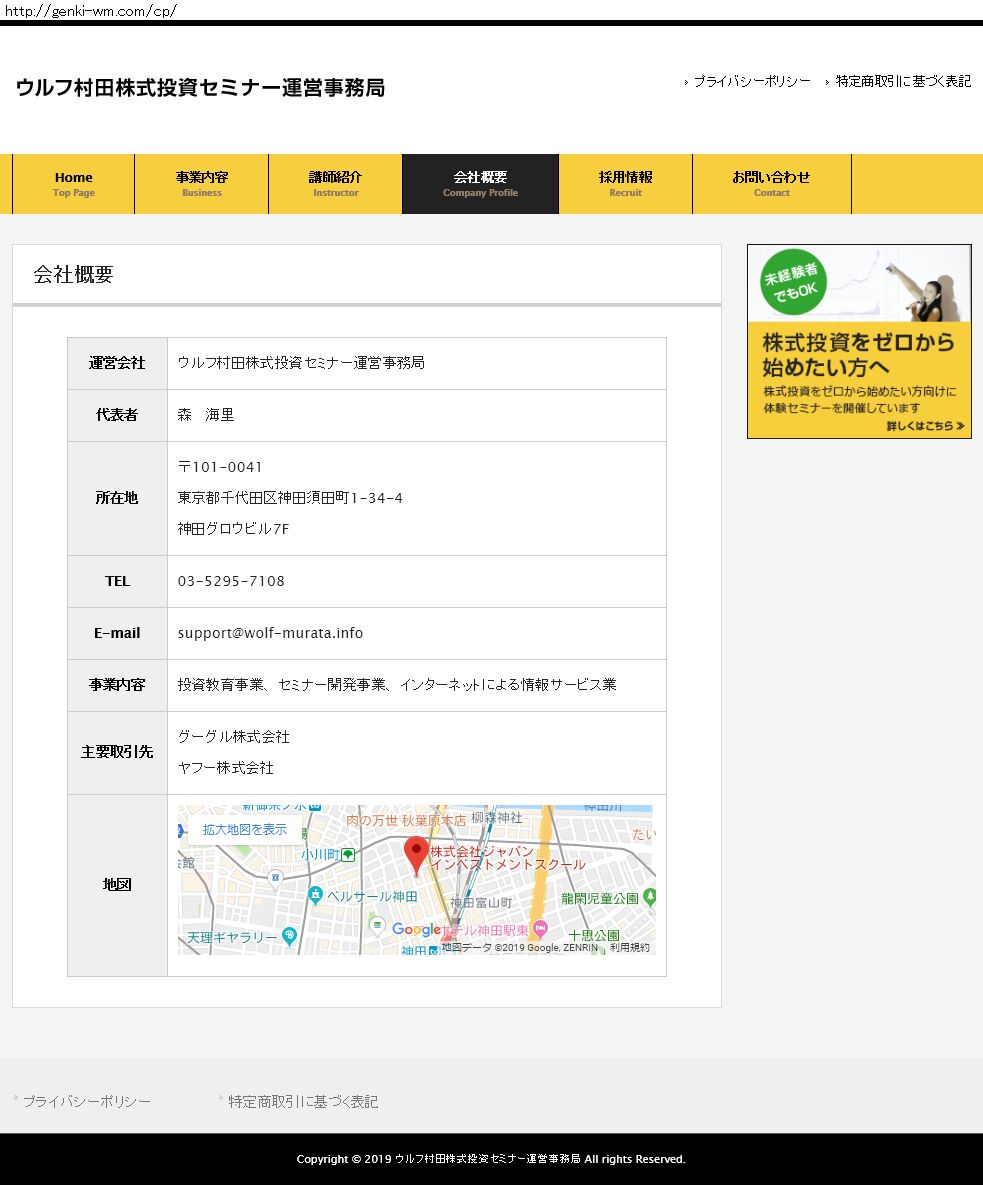983x1185 pixels.
Task: Click the 天理ギャラリー gallery marker icon
Action: point(290,936)
